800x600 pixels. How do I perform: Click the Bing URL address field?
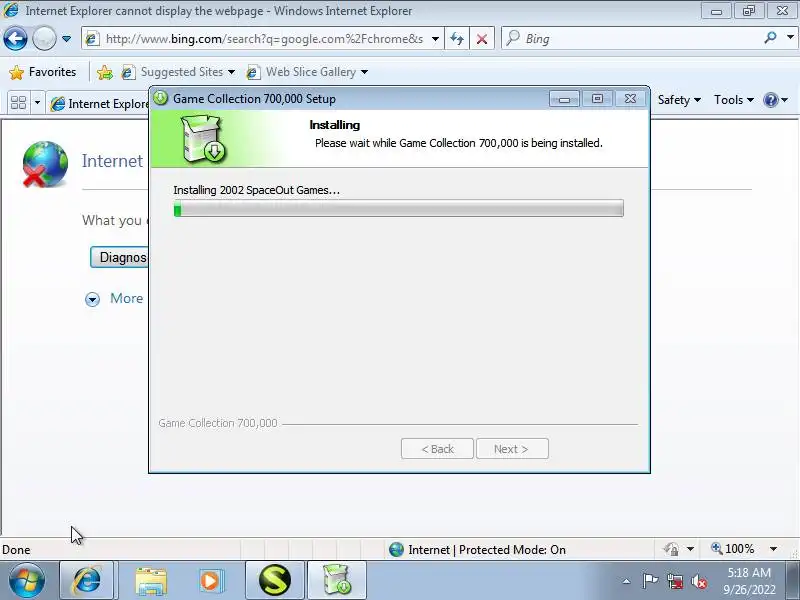pos(263,39)
